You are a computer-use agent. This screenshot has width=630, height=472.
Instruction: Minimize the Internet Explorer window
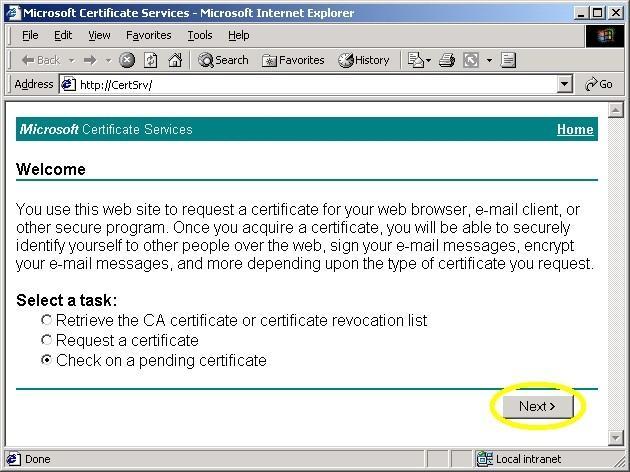click(581, 13)
